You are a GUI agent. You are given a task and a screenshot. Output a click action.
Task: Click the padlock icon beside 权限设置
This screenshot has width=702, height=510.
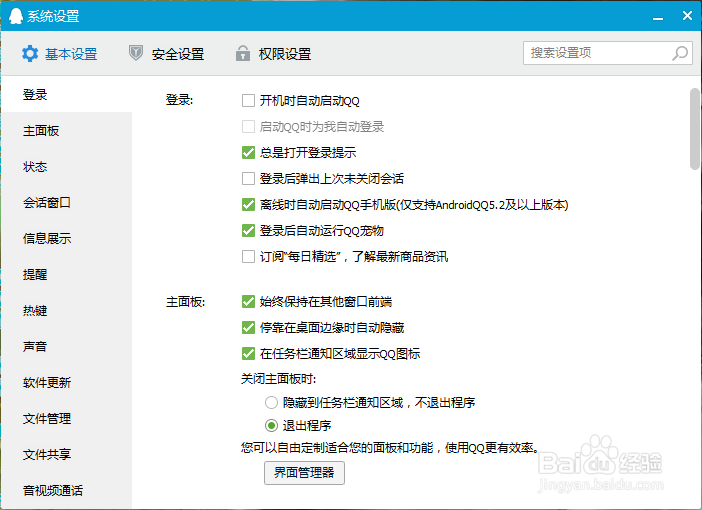pos(243,53)
